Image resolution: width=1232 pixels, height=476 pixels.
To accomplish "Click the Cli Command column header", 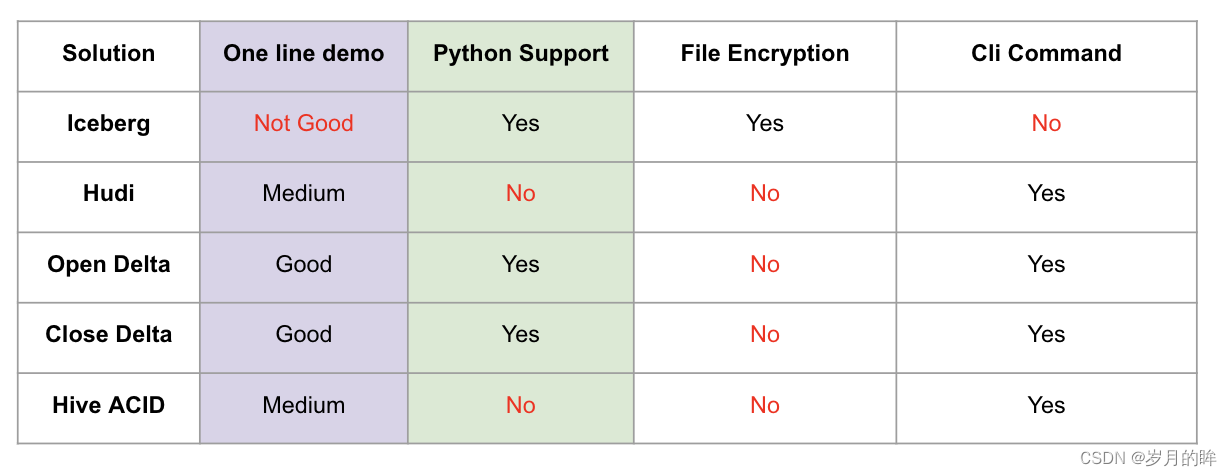I will (1046, 54).
